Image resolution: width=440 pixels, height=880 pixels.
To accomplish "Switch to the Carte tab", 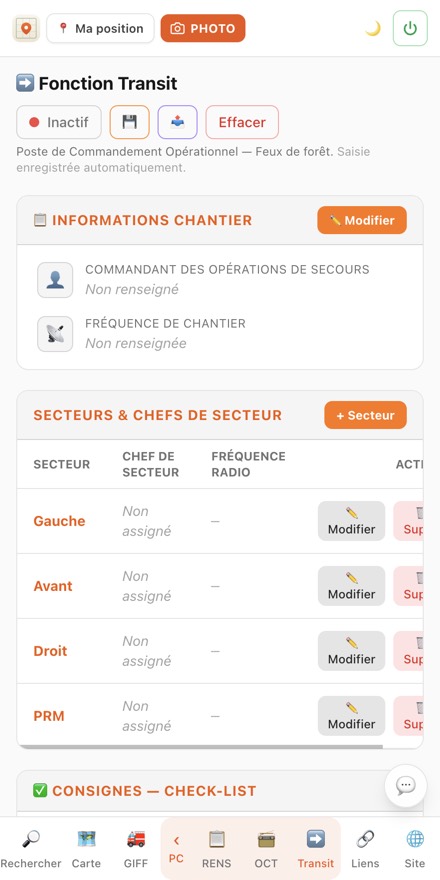I will coord(86,849).
